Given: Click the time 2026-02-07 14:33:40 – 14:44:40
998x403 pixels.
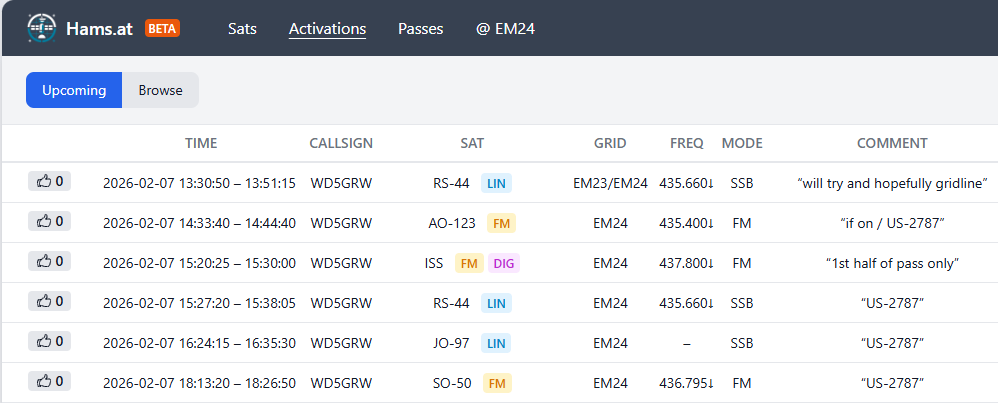Looking at the screenshot, I should click(199, 223).
